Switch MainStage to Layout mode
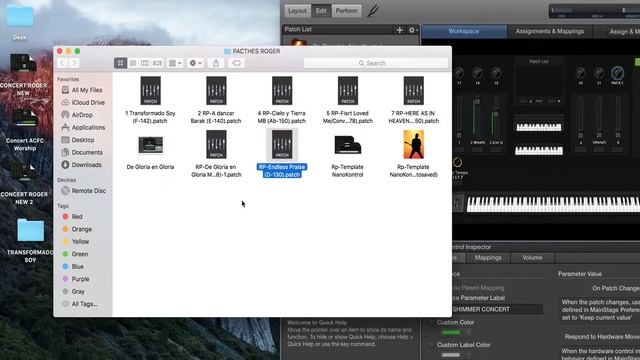The width and height of the screenshot is (640, 360). tap(297, 11)
